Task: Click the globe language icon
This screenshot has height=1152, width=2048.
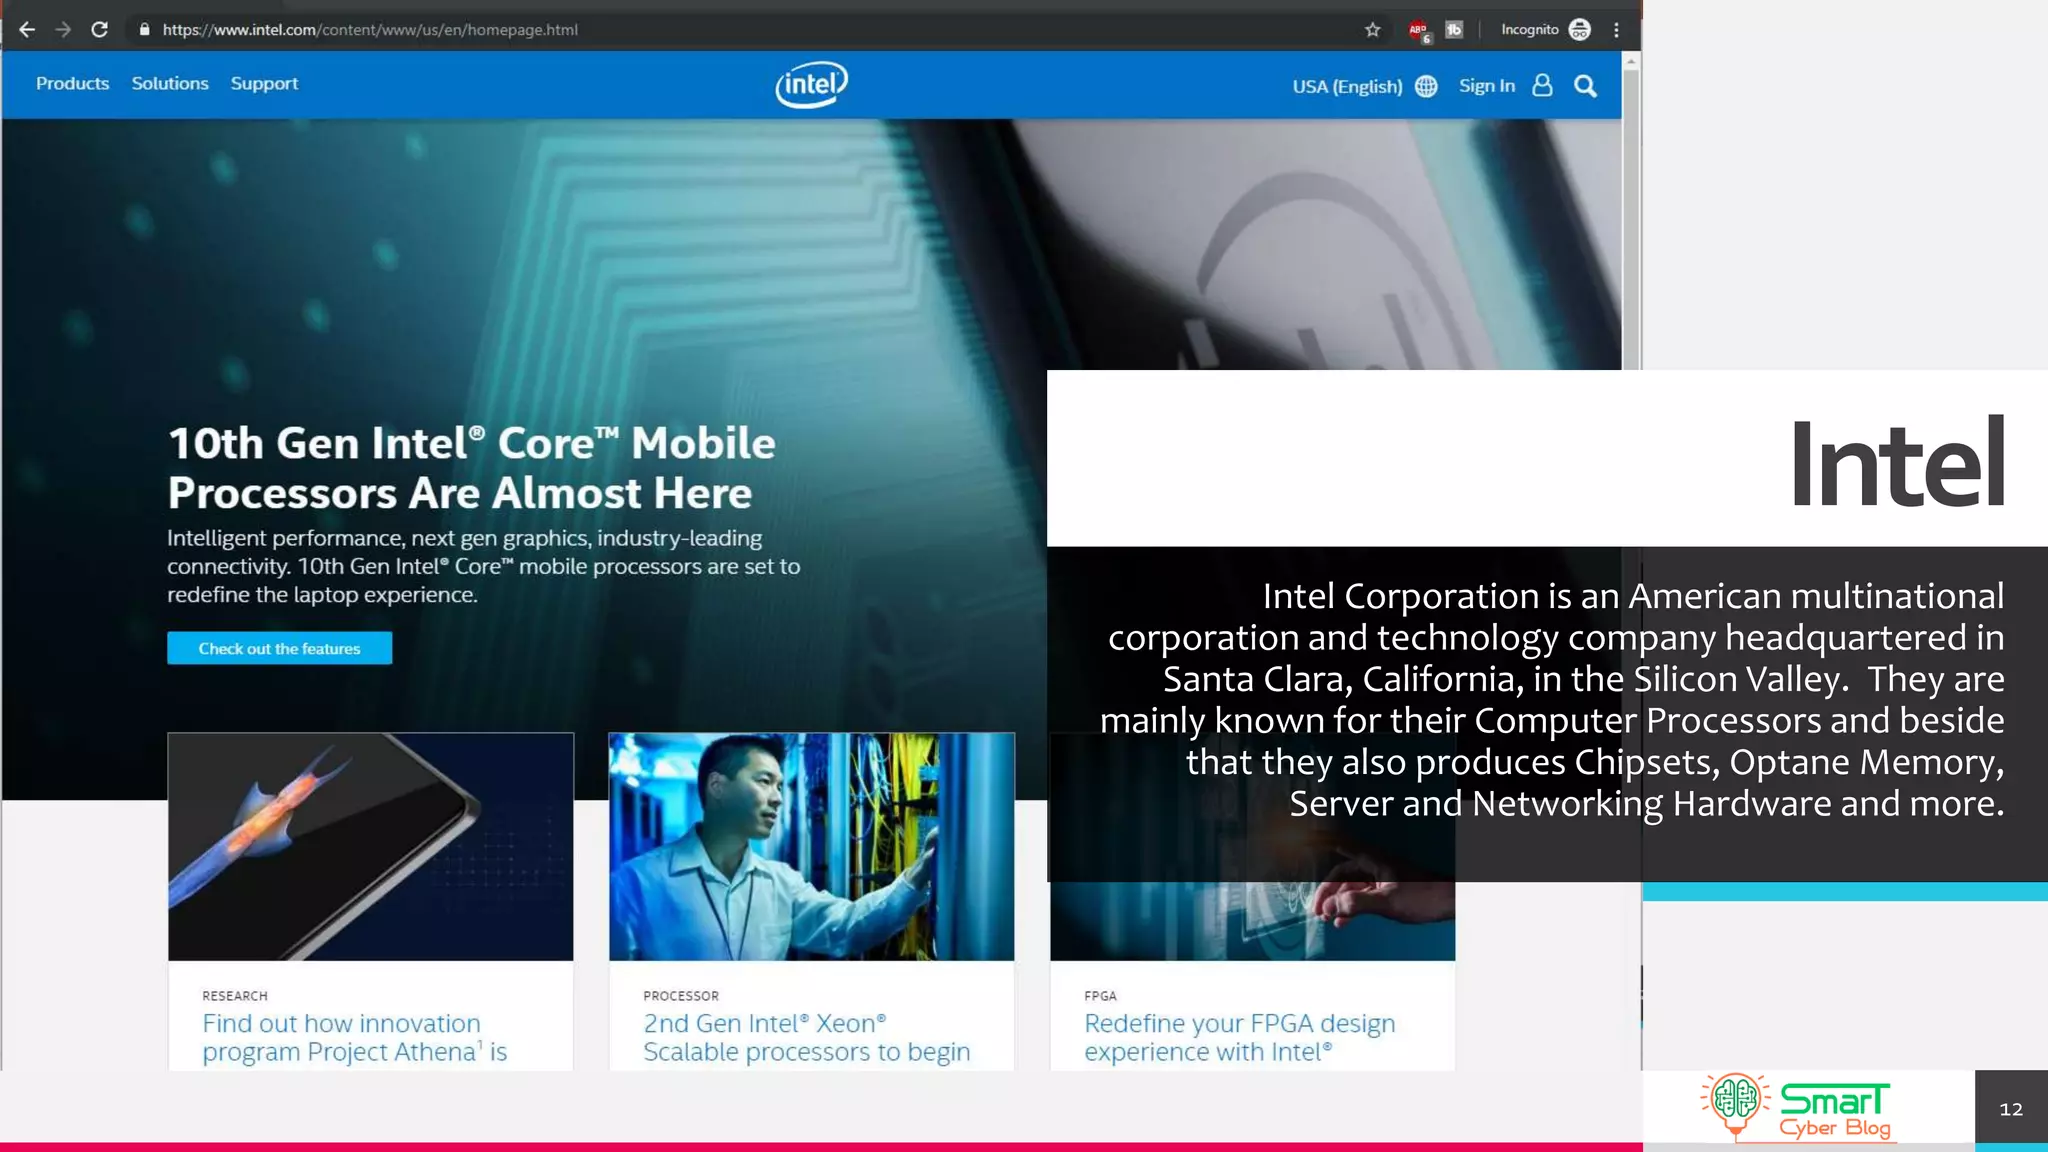Action: click(1426, 86)
